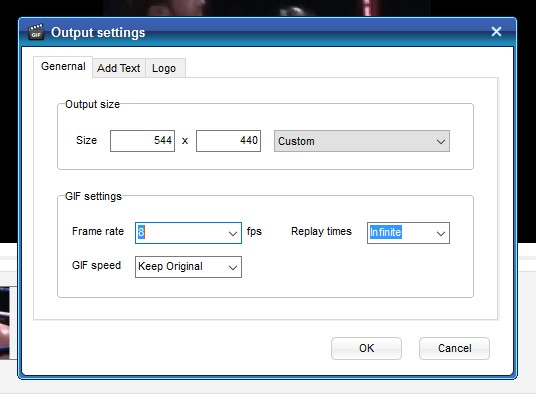Expand the Replay times dropdown arrow

click(x=441, y=234)
